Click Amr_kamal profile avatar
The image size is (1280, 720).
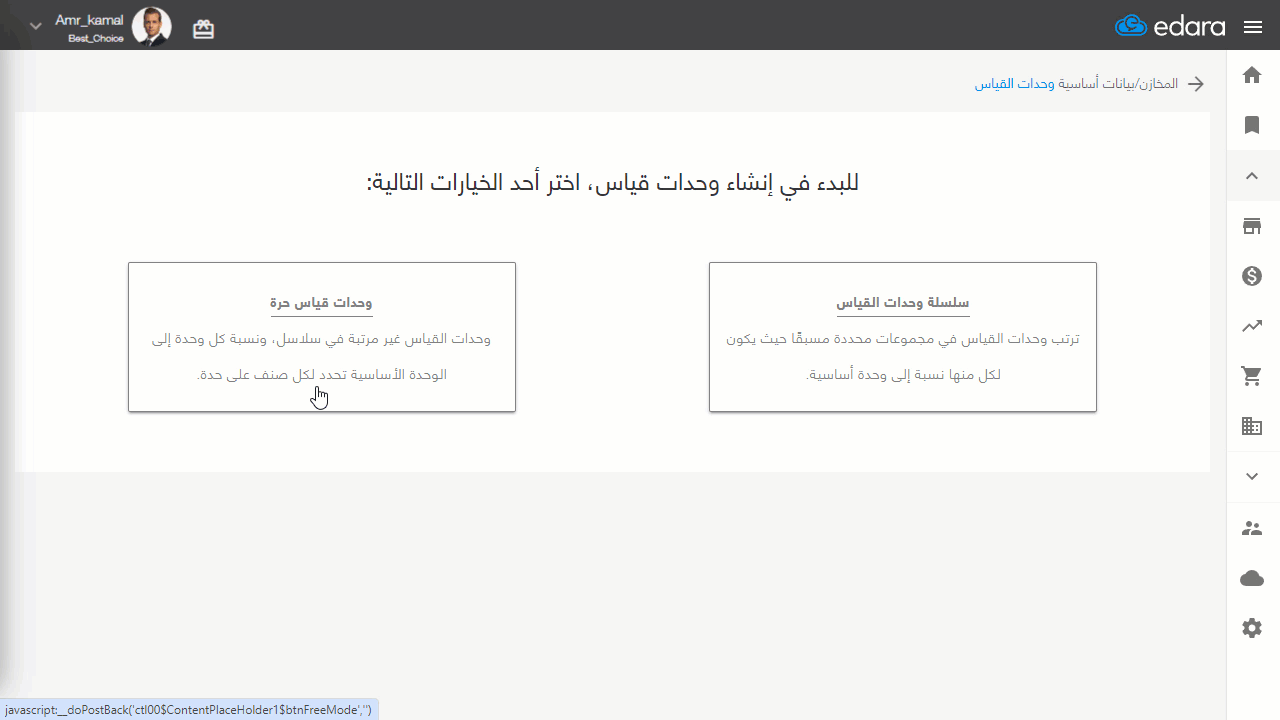pyautogui.click(x=152, y=27)
